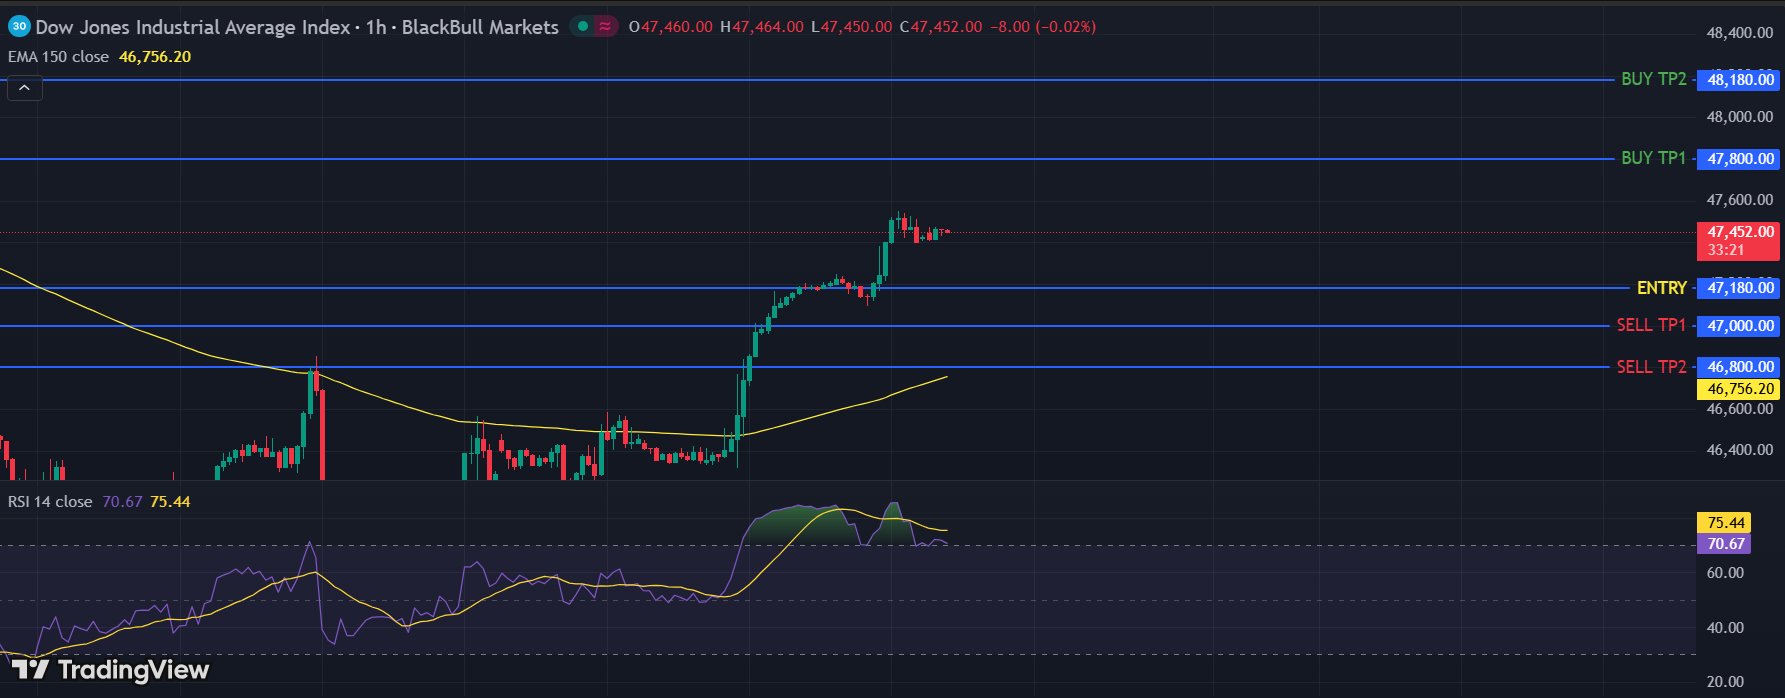Select the SELL TP1 line label
Viewport: 1785px width, 698px height.
tap(1651, 325)
